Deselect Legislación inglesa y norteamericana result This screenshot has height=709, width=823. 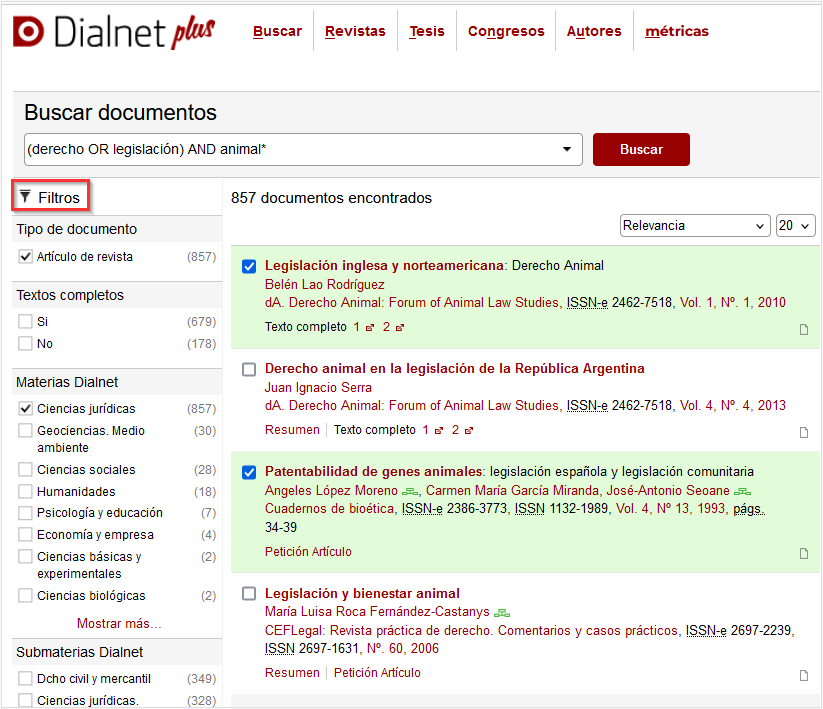[x=249, y=267]
